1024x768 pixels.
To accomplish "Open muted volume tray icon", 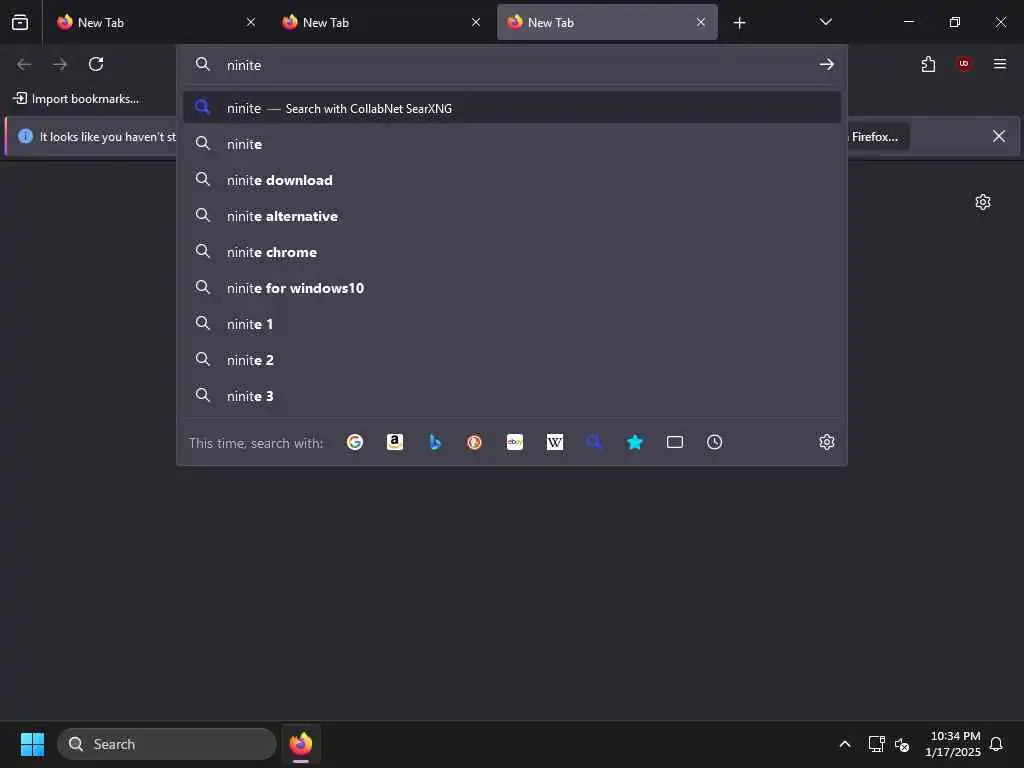I will coord(902,744).
